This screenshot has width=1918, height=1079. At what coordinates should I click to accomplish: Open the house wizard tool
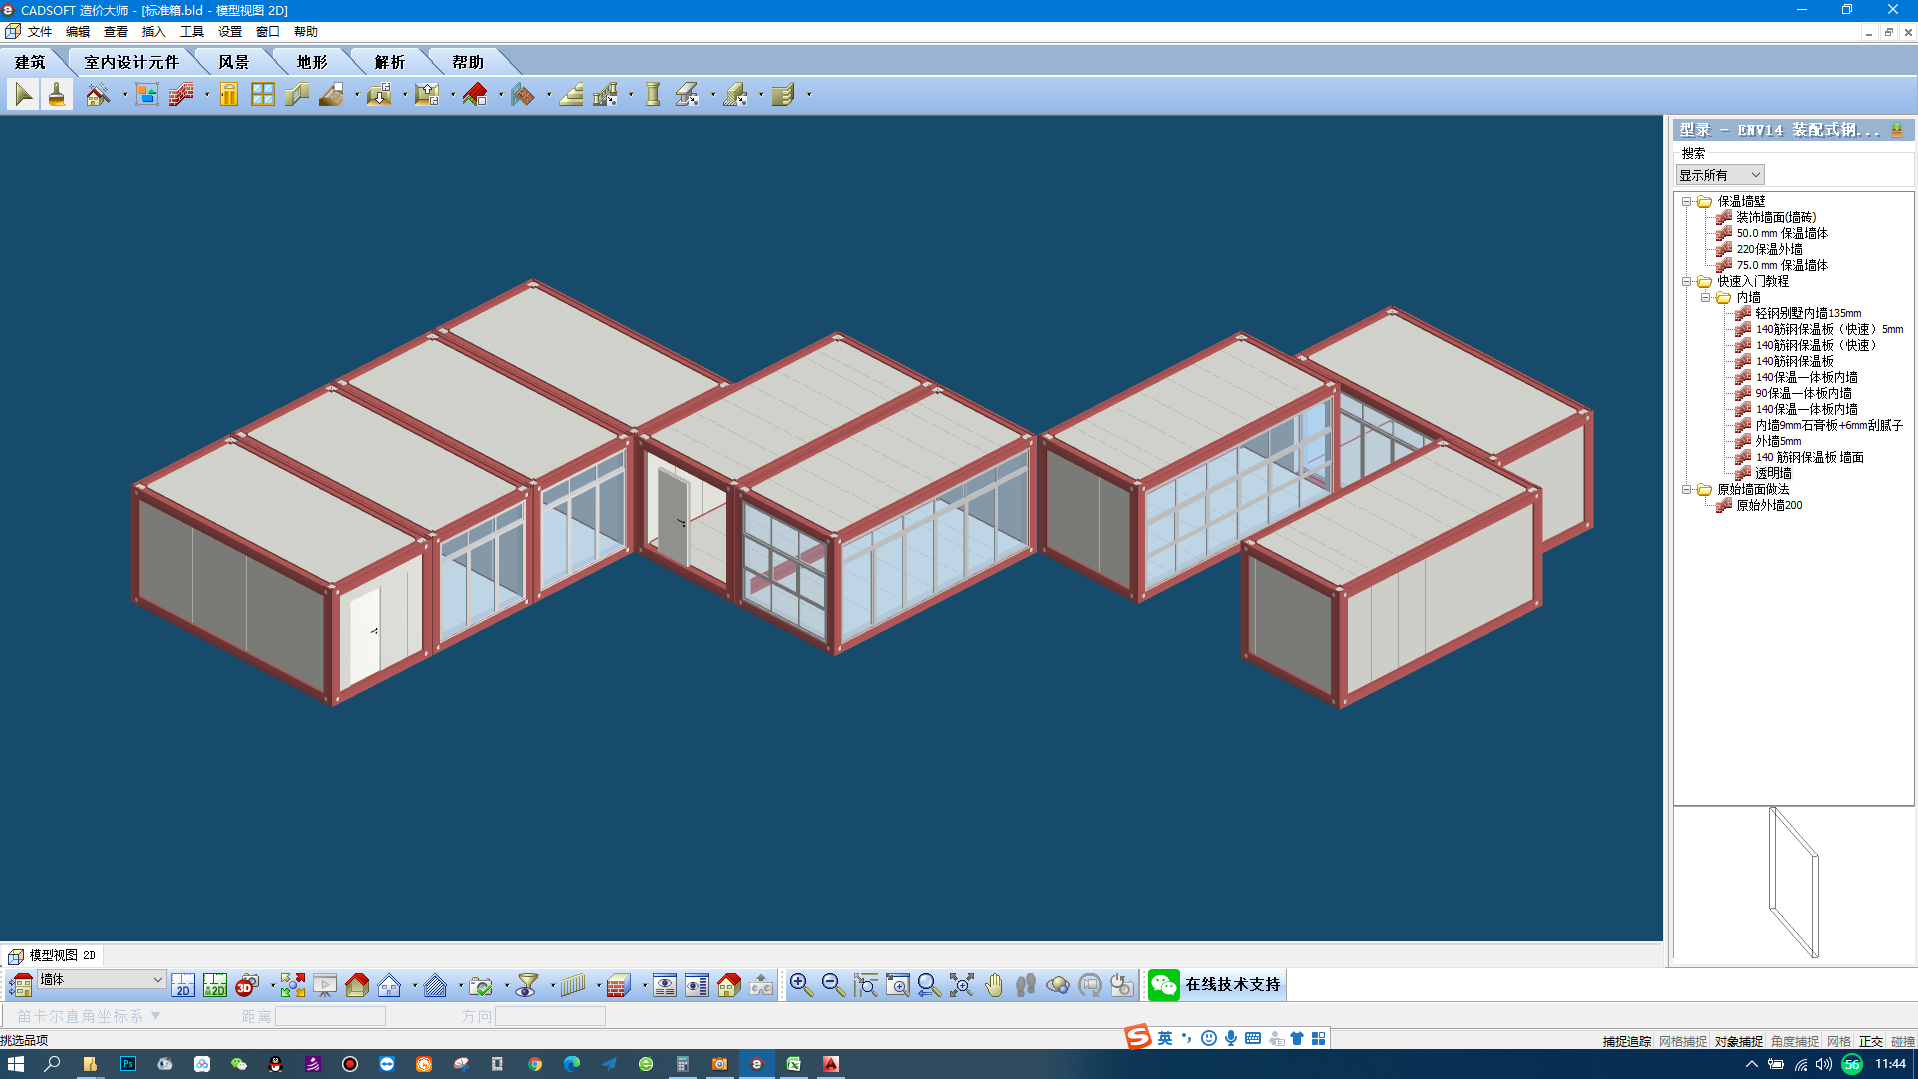pyautogui.click(x=98, y=95)
